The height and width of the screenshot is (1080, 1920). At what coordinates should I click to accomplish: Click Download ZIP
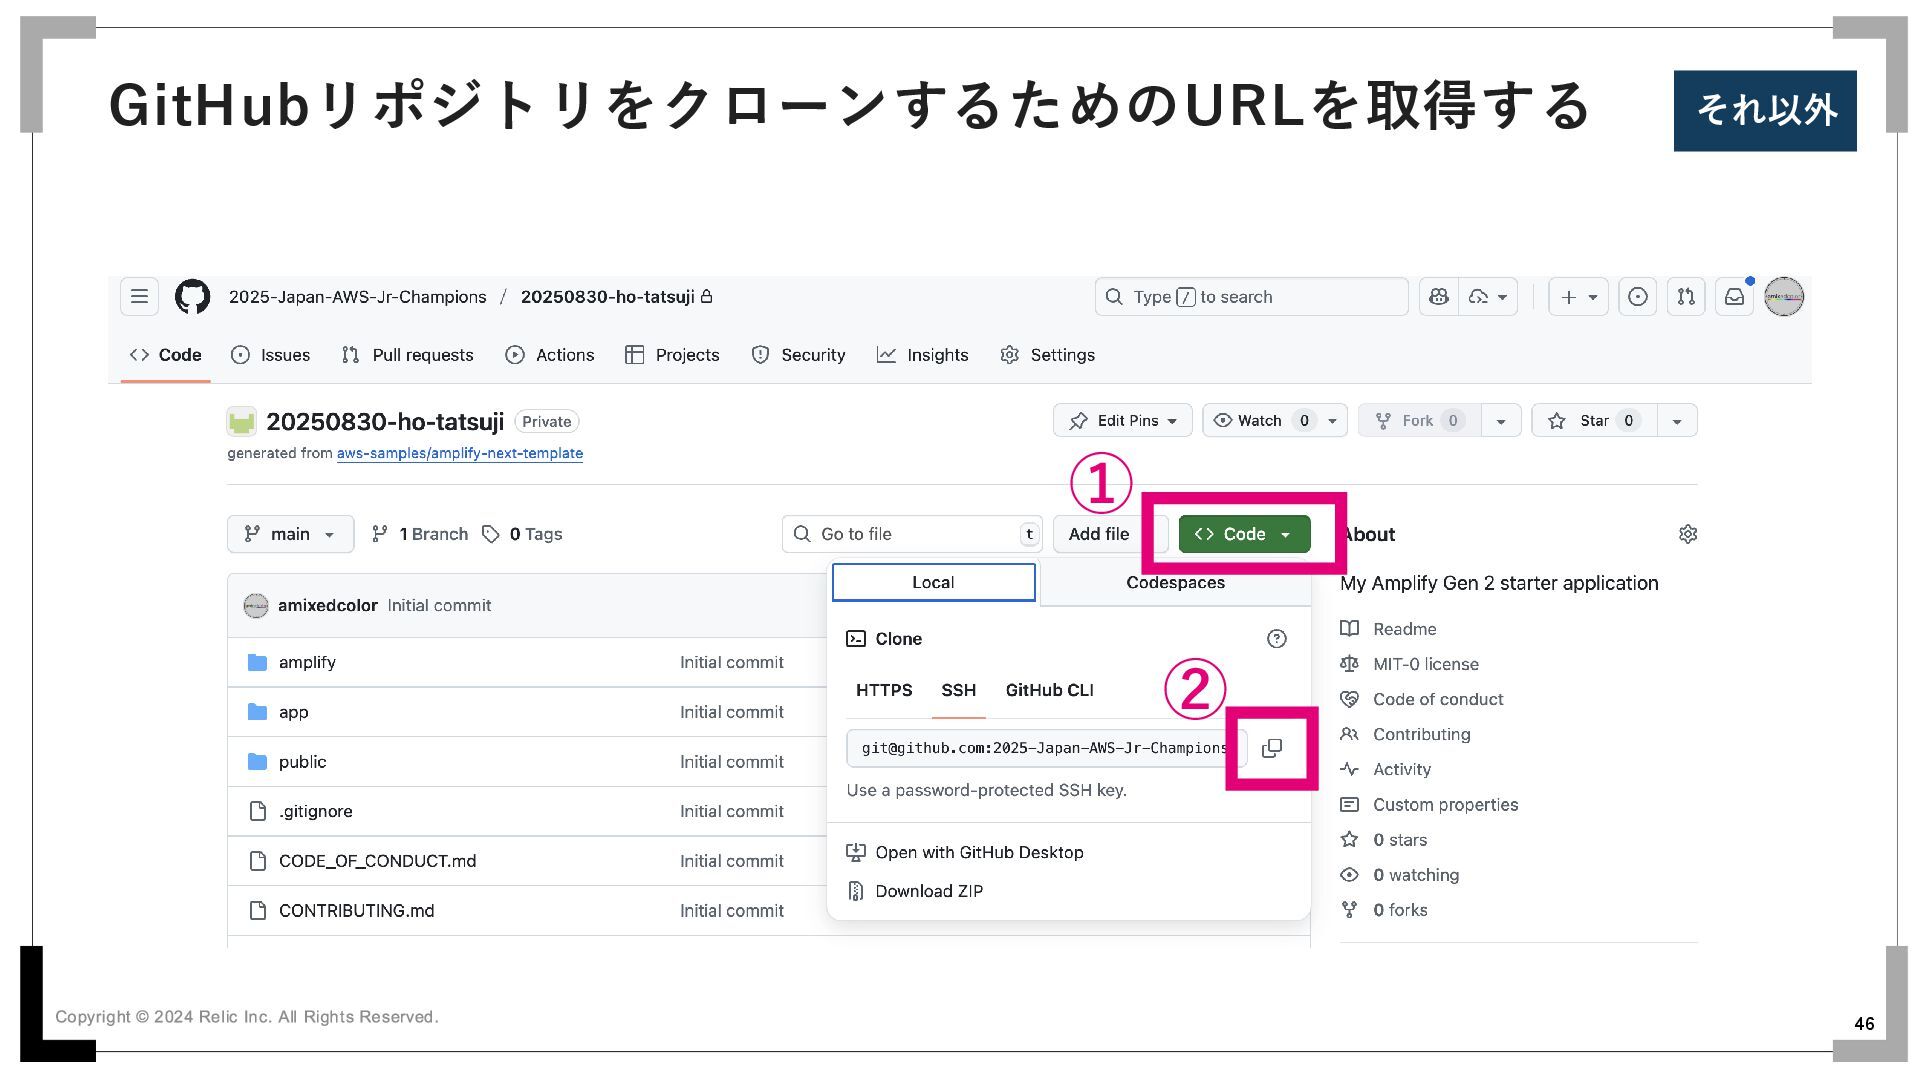[x=915, y=891]
